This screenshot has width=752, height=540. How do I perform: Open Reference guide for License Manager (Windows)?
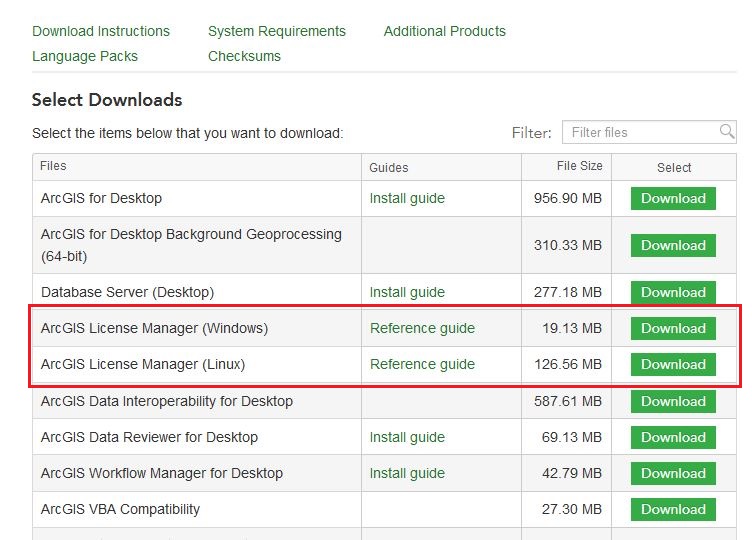pos(422,328)
